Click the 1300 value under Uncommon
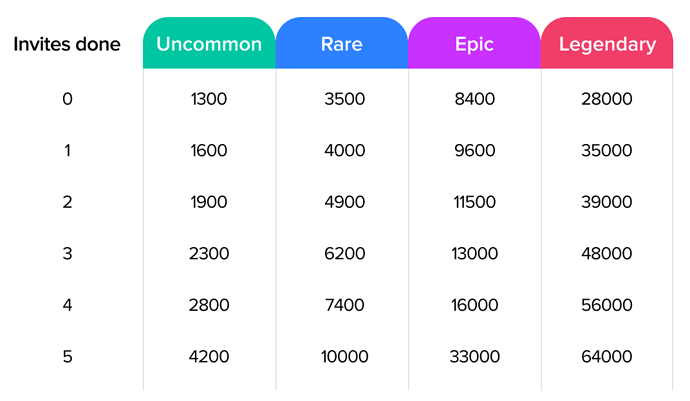Viewport: 690px width, 401px height. tap(209, 99)
